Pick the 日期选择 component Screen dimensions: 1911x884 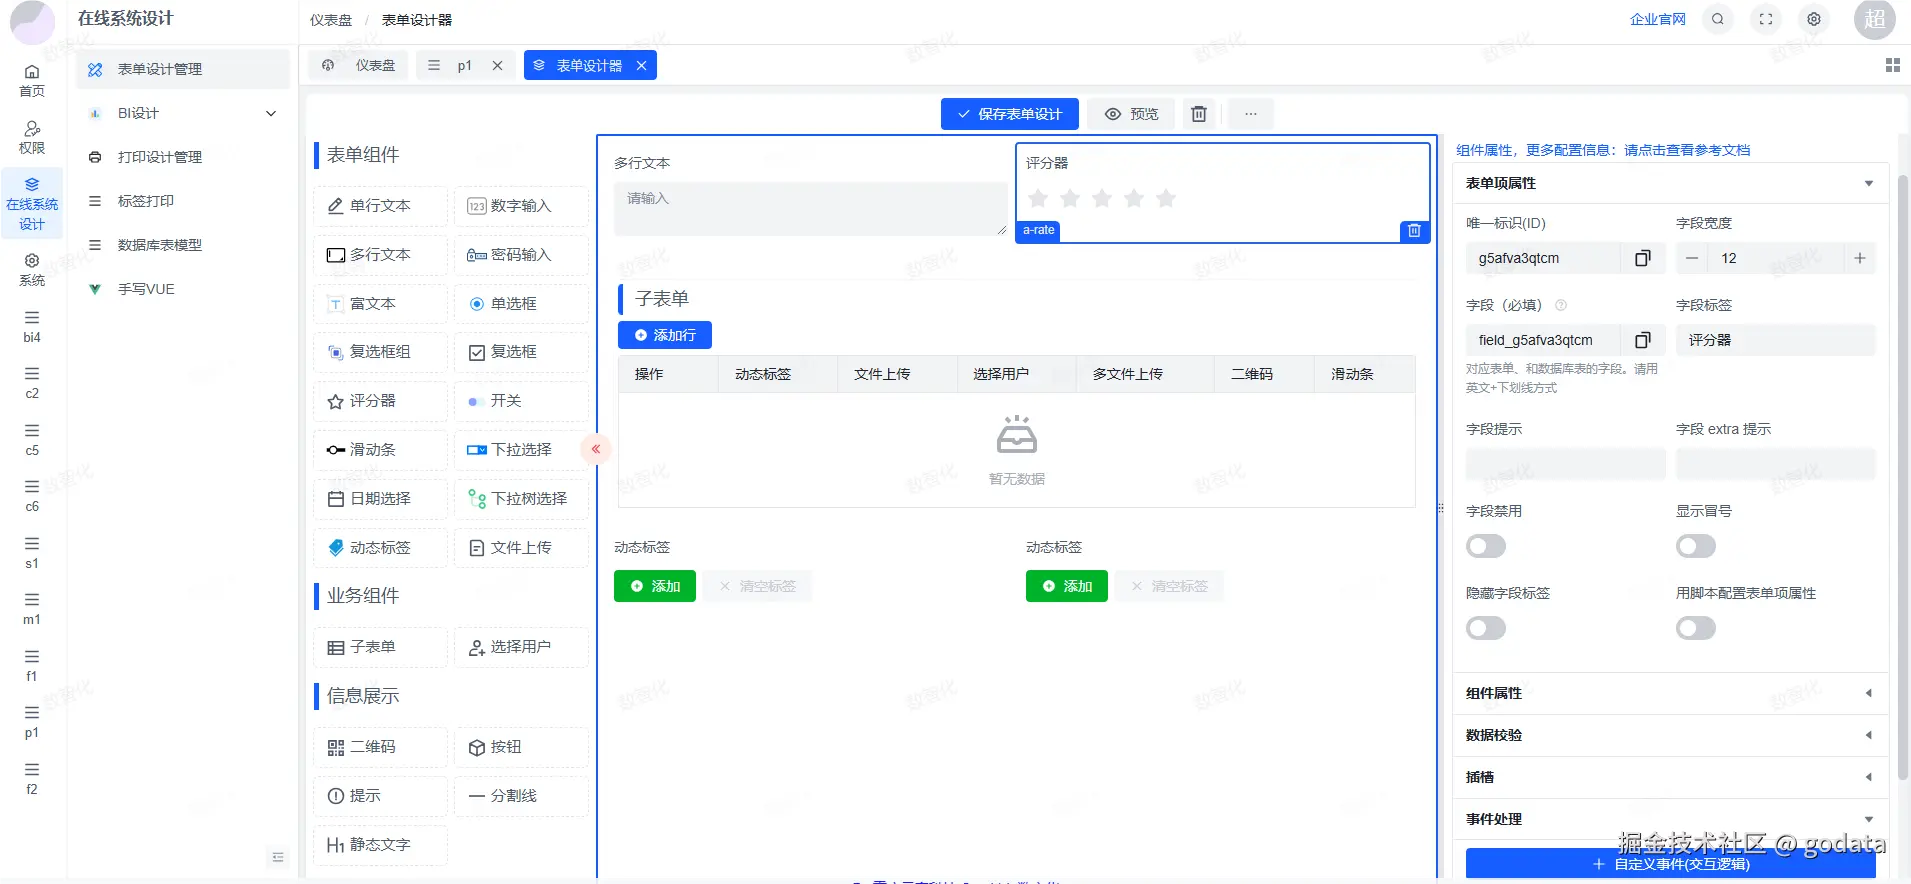[x=380, y=499]
